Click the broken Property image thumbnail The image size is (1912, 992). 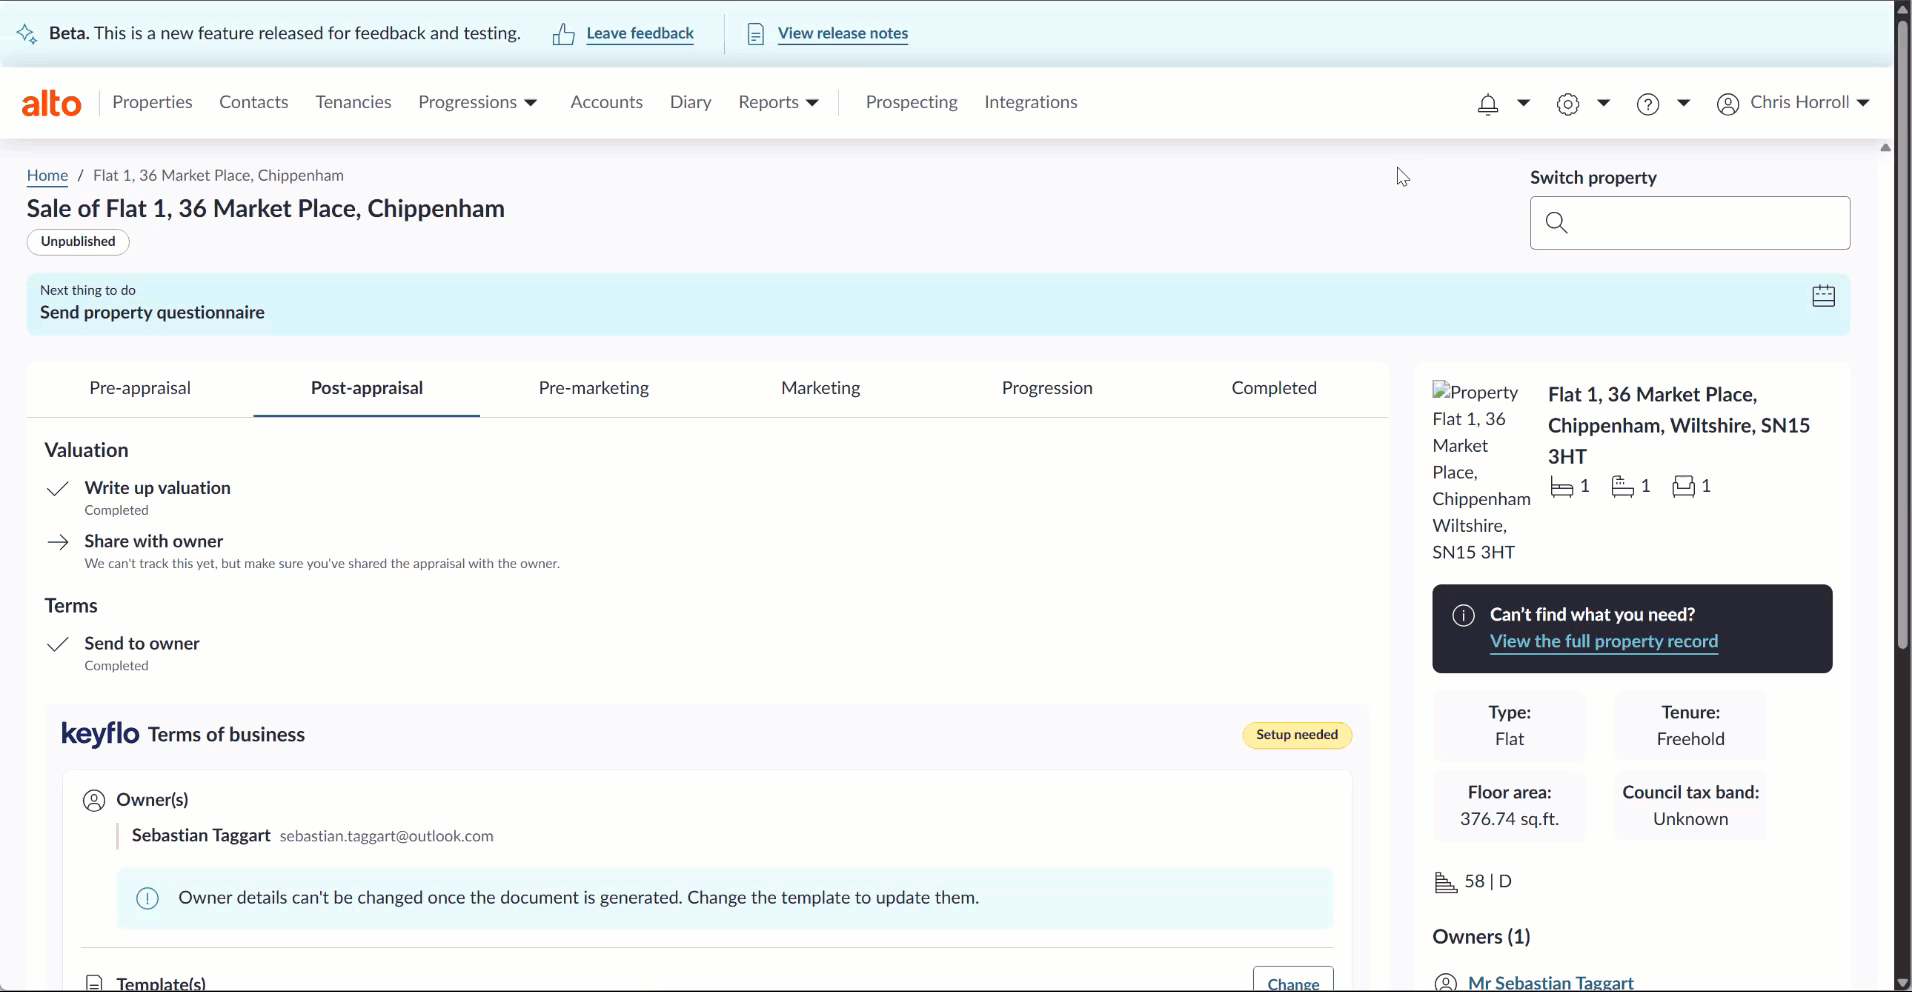coord(1481,472)
